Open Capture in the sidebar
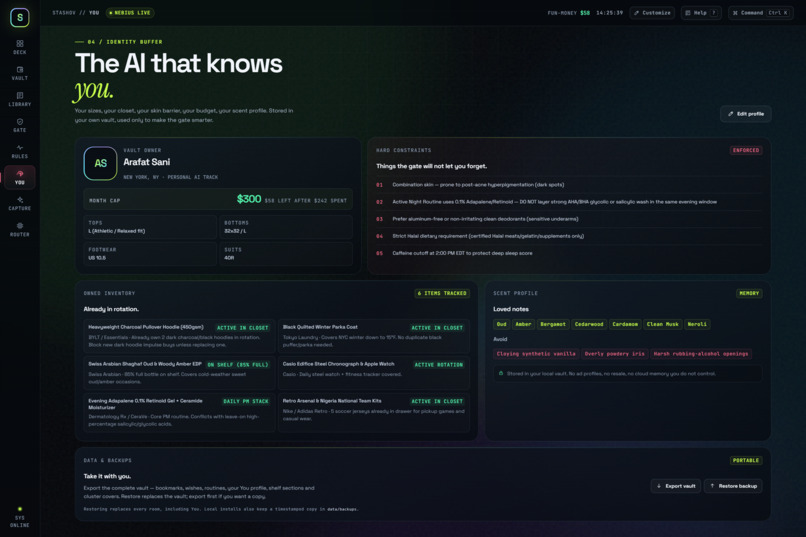Viewport: 806px width, 537px height. tap(20, 203)
